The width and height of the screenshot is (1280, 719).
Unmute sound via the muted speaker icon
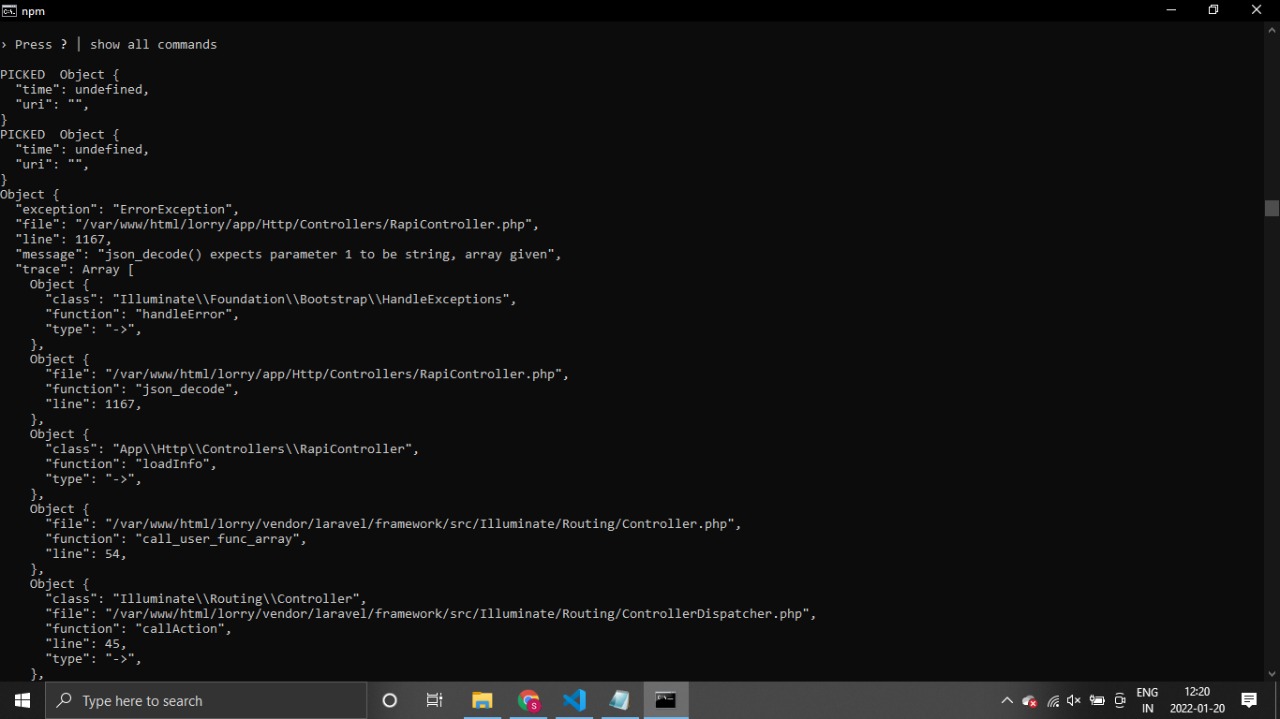(1074, 701)
